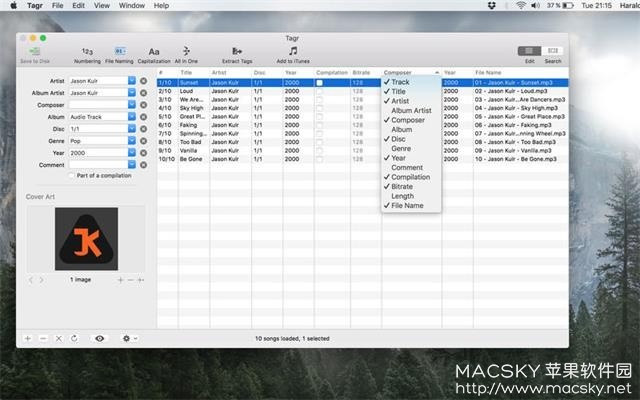The width and height of the screenshot is (640, 400).
Task: Sort by Bitrate column header
Action: coord(366,73)
